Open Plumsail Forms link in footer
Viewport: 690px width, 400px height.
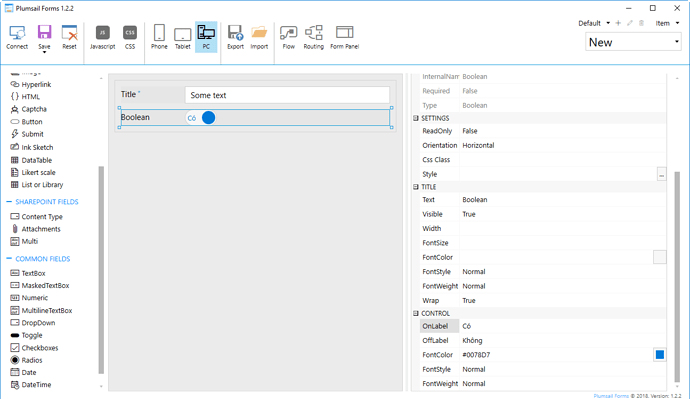pos(611,396)
